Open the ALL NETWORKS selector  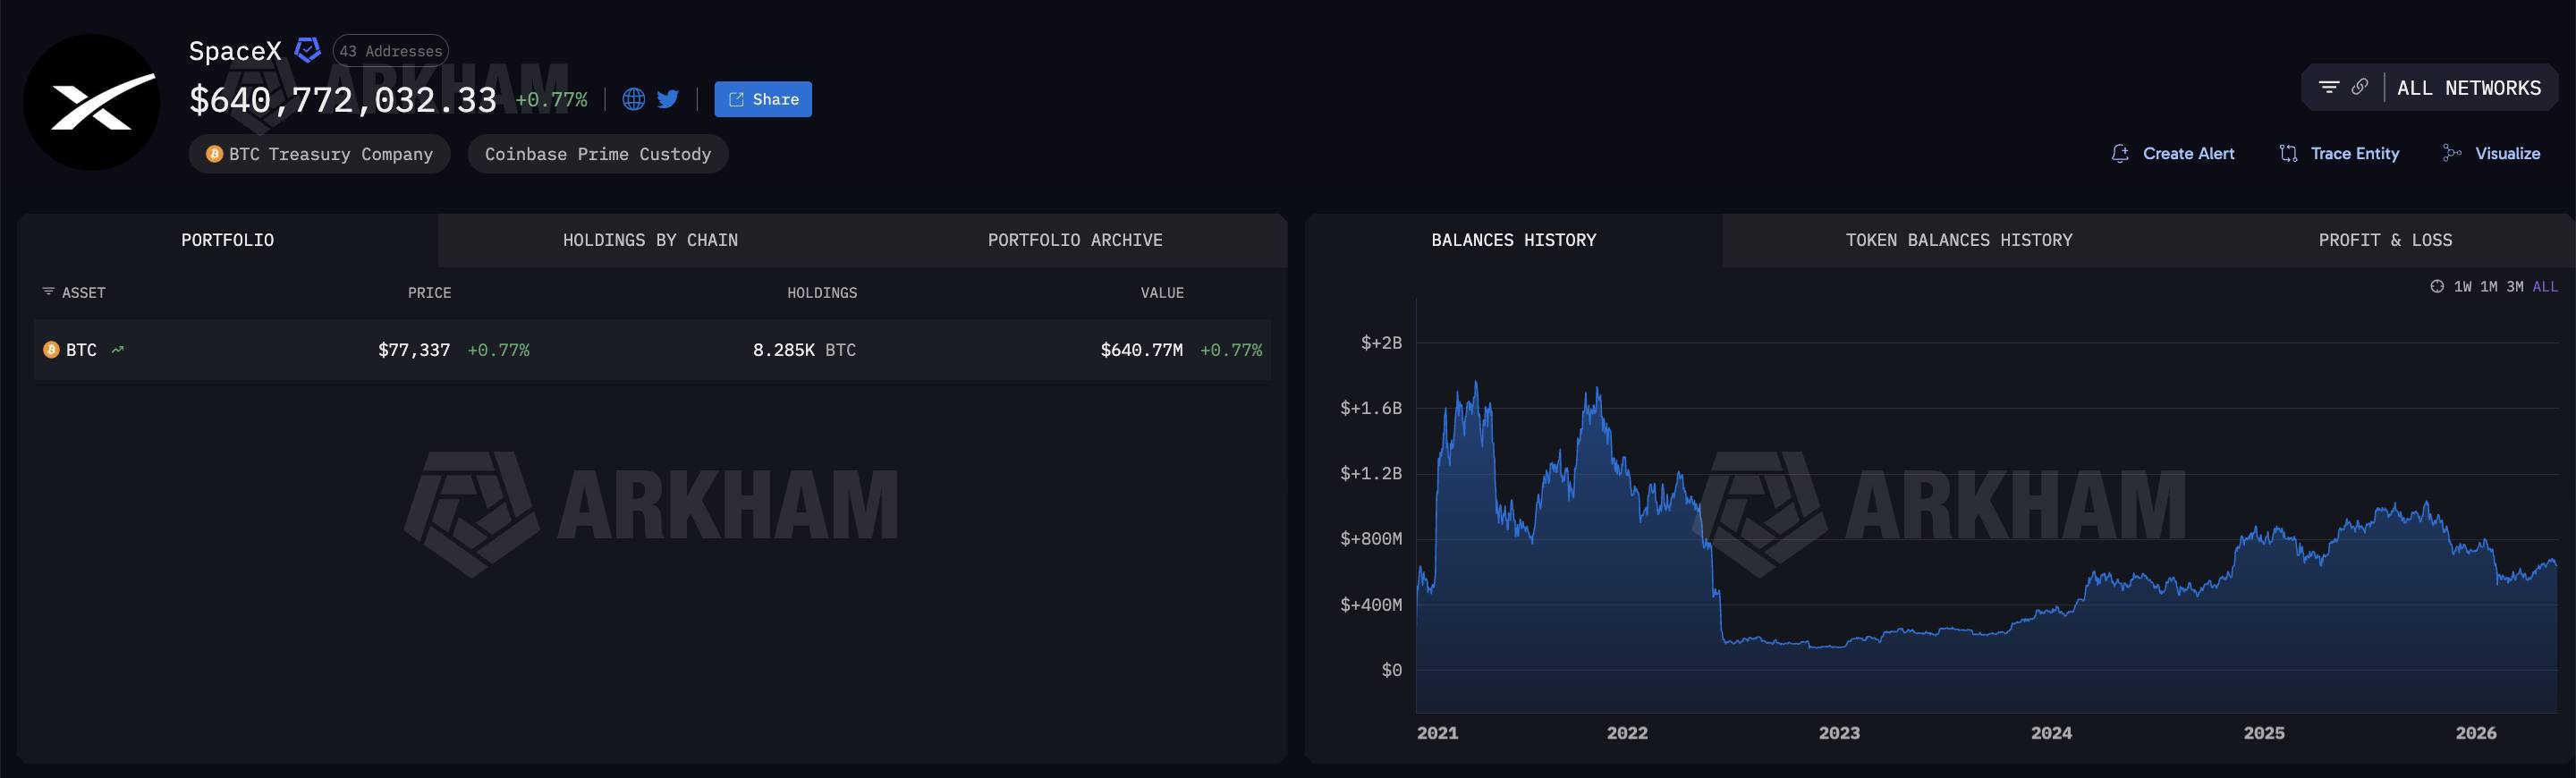(x=2469, y=88)
